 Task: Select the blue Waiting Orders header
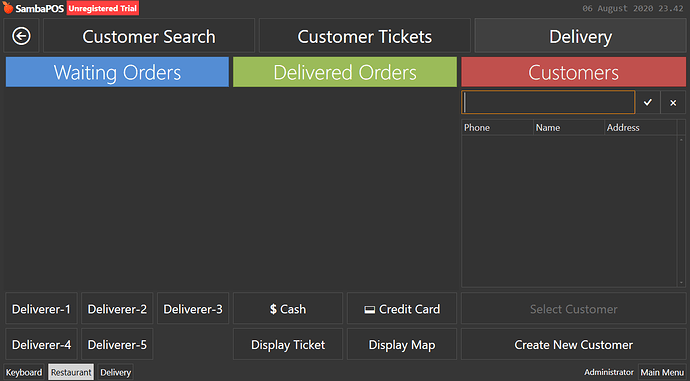click(117, 72)
